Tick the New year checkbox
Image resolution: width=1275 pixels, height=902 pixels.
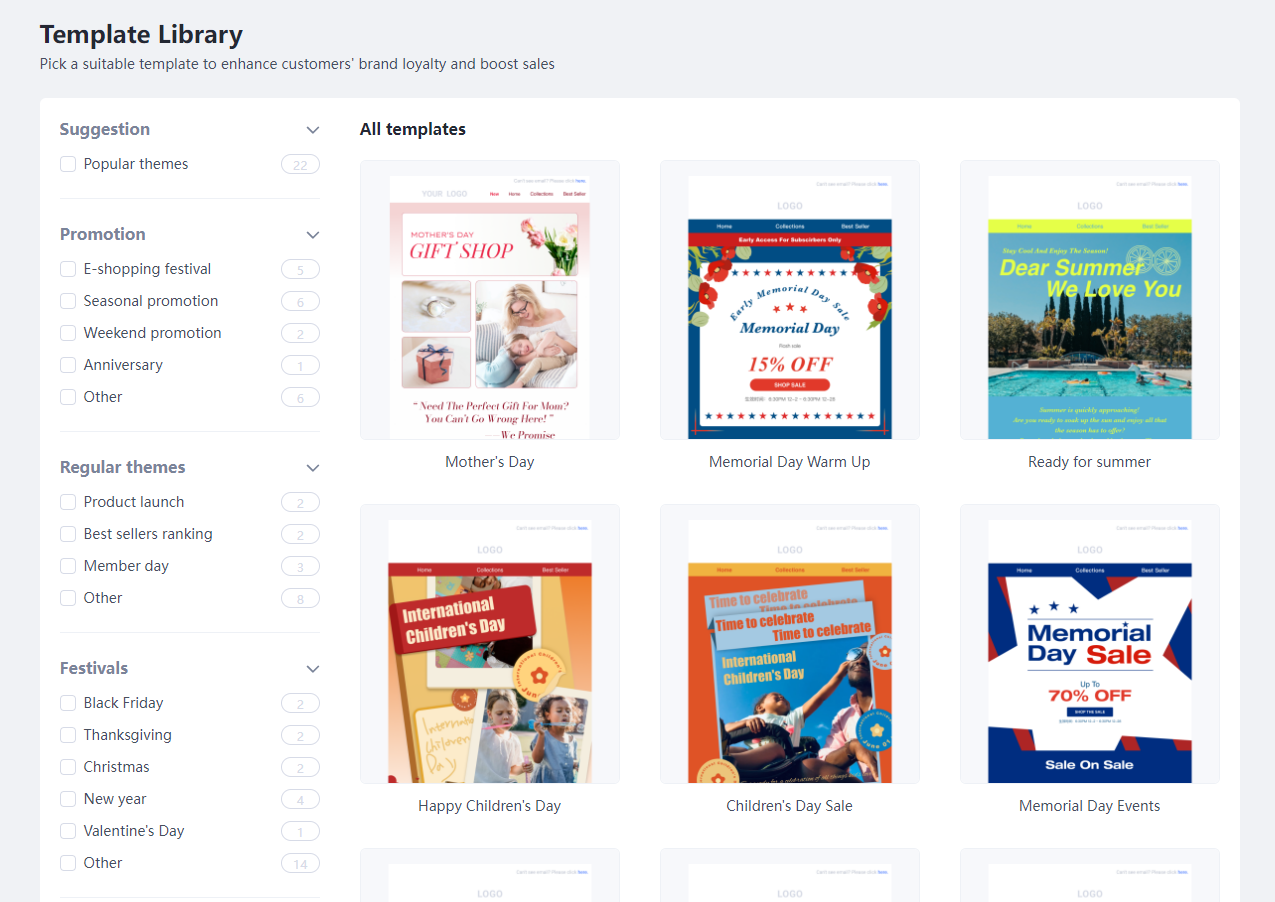pyautogui.click(x=68, y=799)
